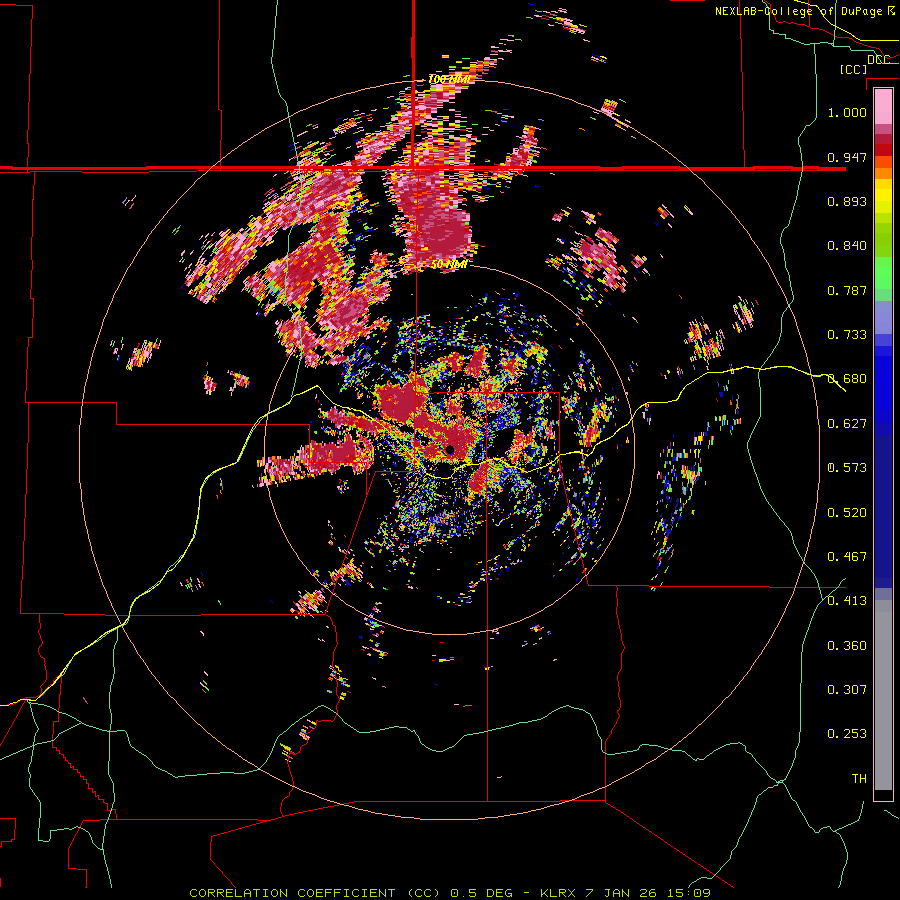Image resolution: width=900 pixels, height=900 pixels.
Task: Click the 0.733 scale label
Action: click(847, 335)
